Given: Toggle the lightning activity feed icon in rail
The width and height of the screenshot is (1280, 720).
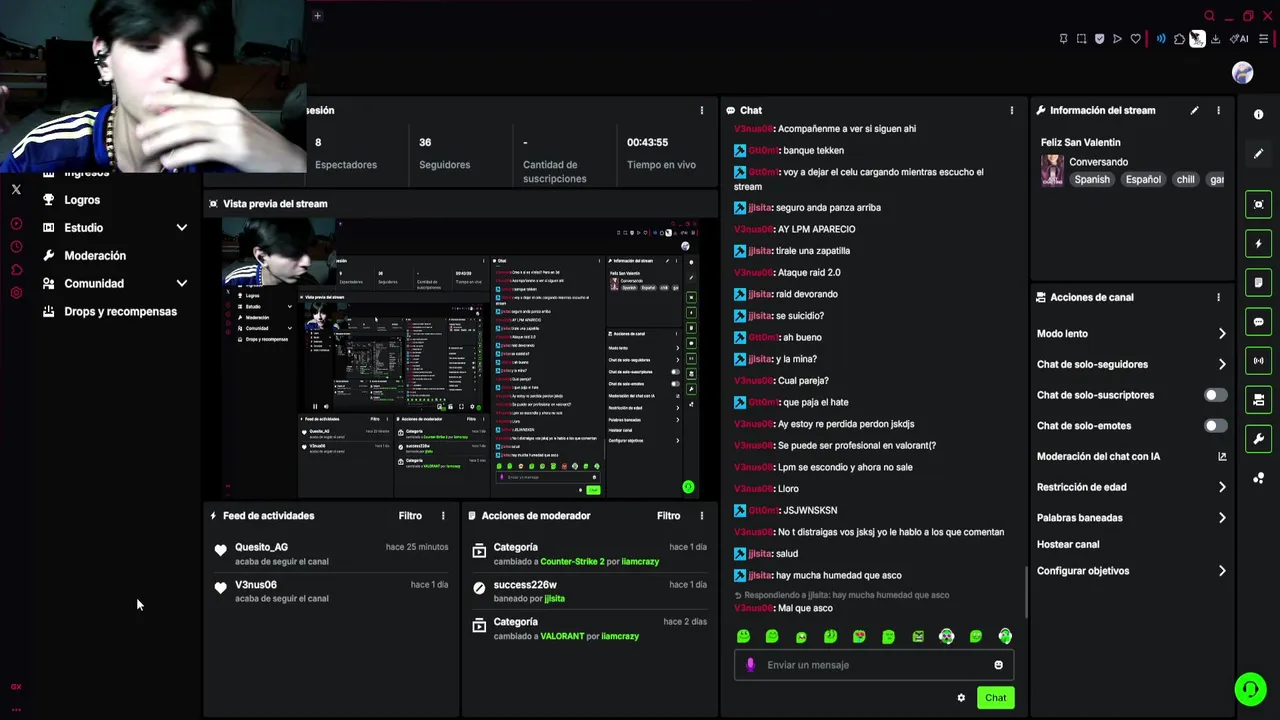Looking at the screenshot, I should coord(1258,243).
